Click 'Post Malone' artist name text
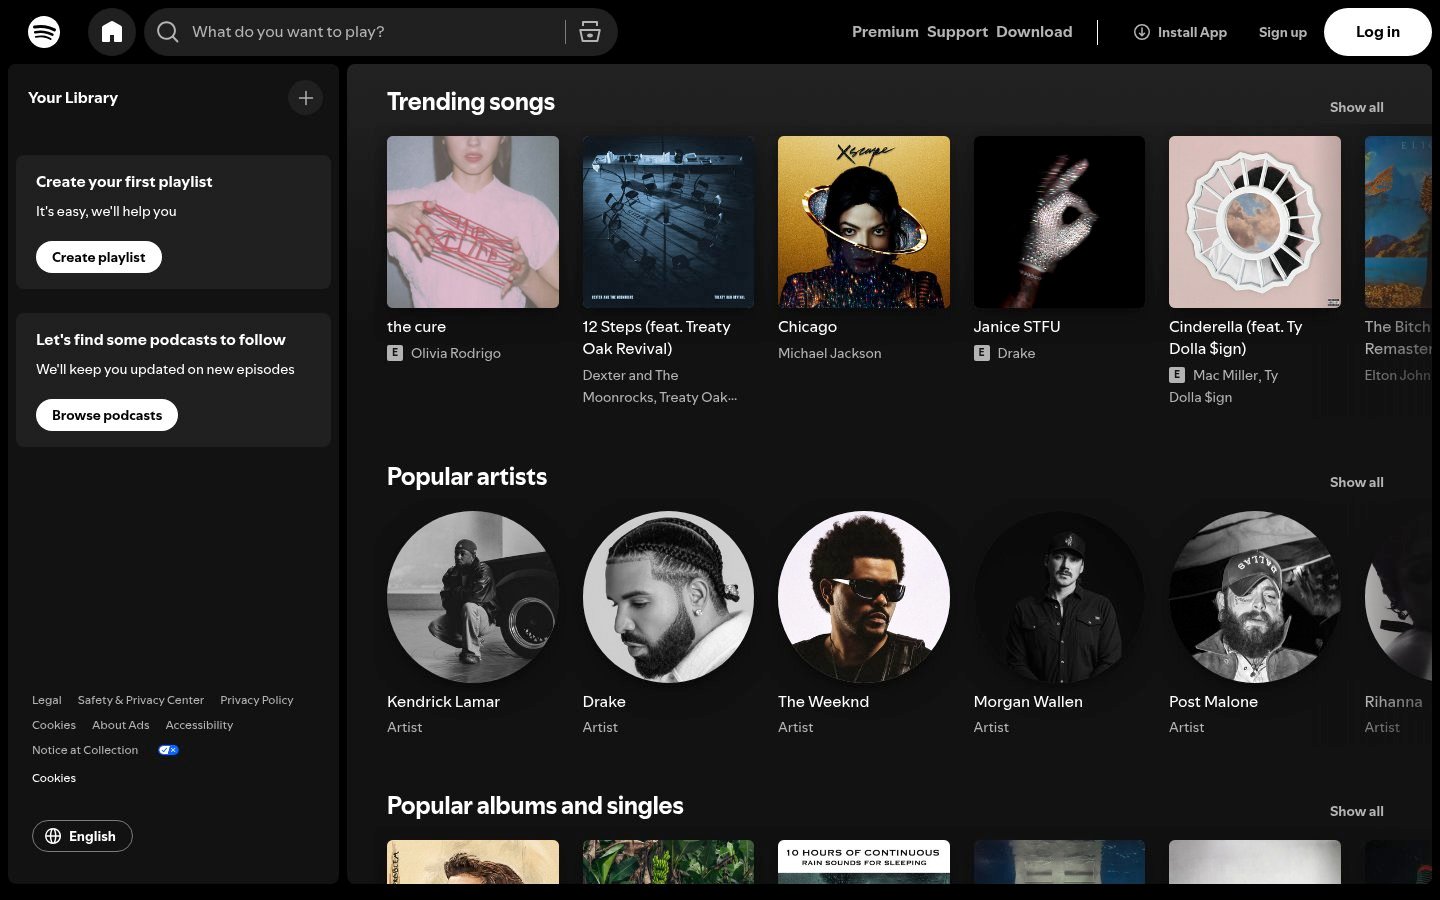This screenshot has height=900, width=1440. [1214, 702]
